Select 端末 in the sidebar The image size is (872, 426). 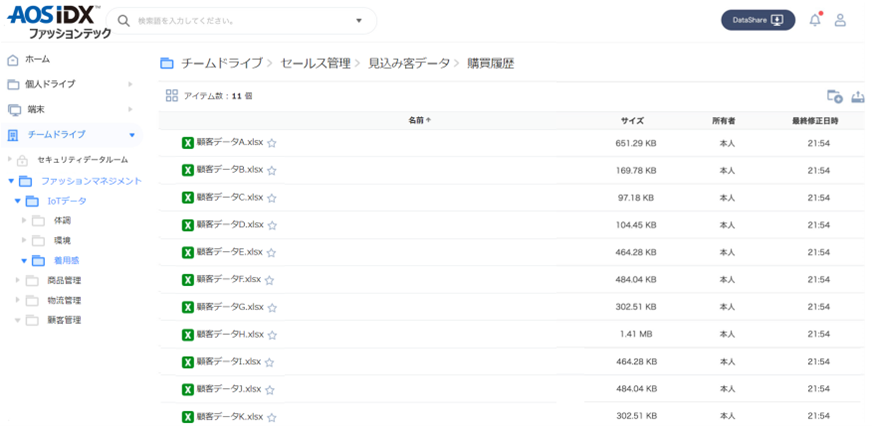pyautogui.click(x=36, y=109)
